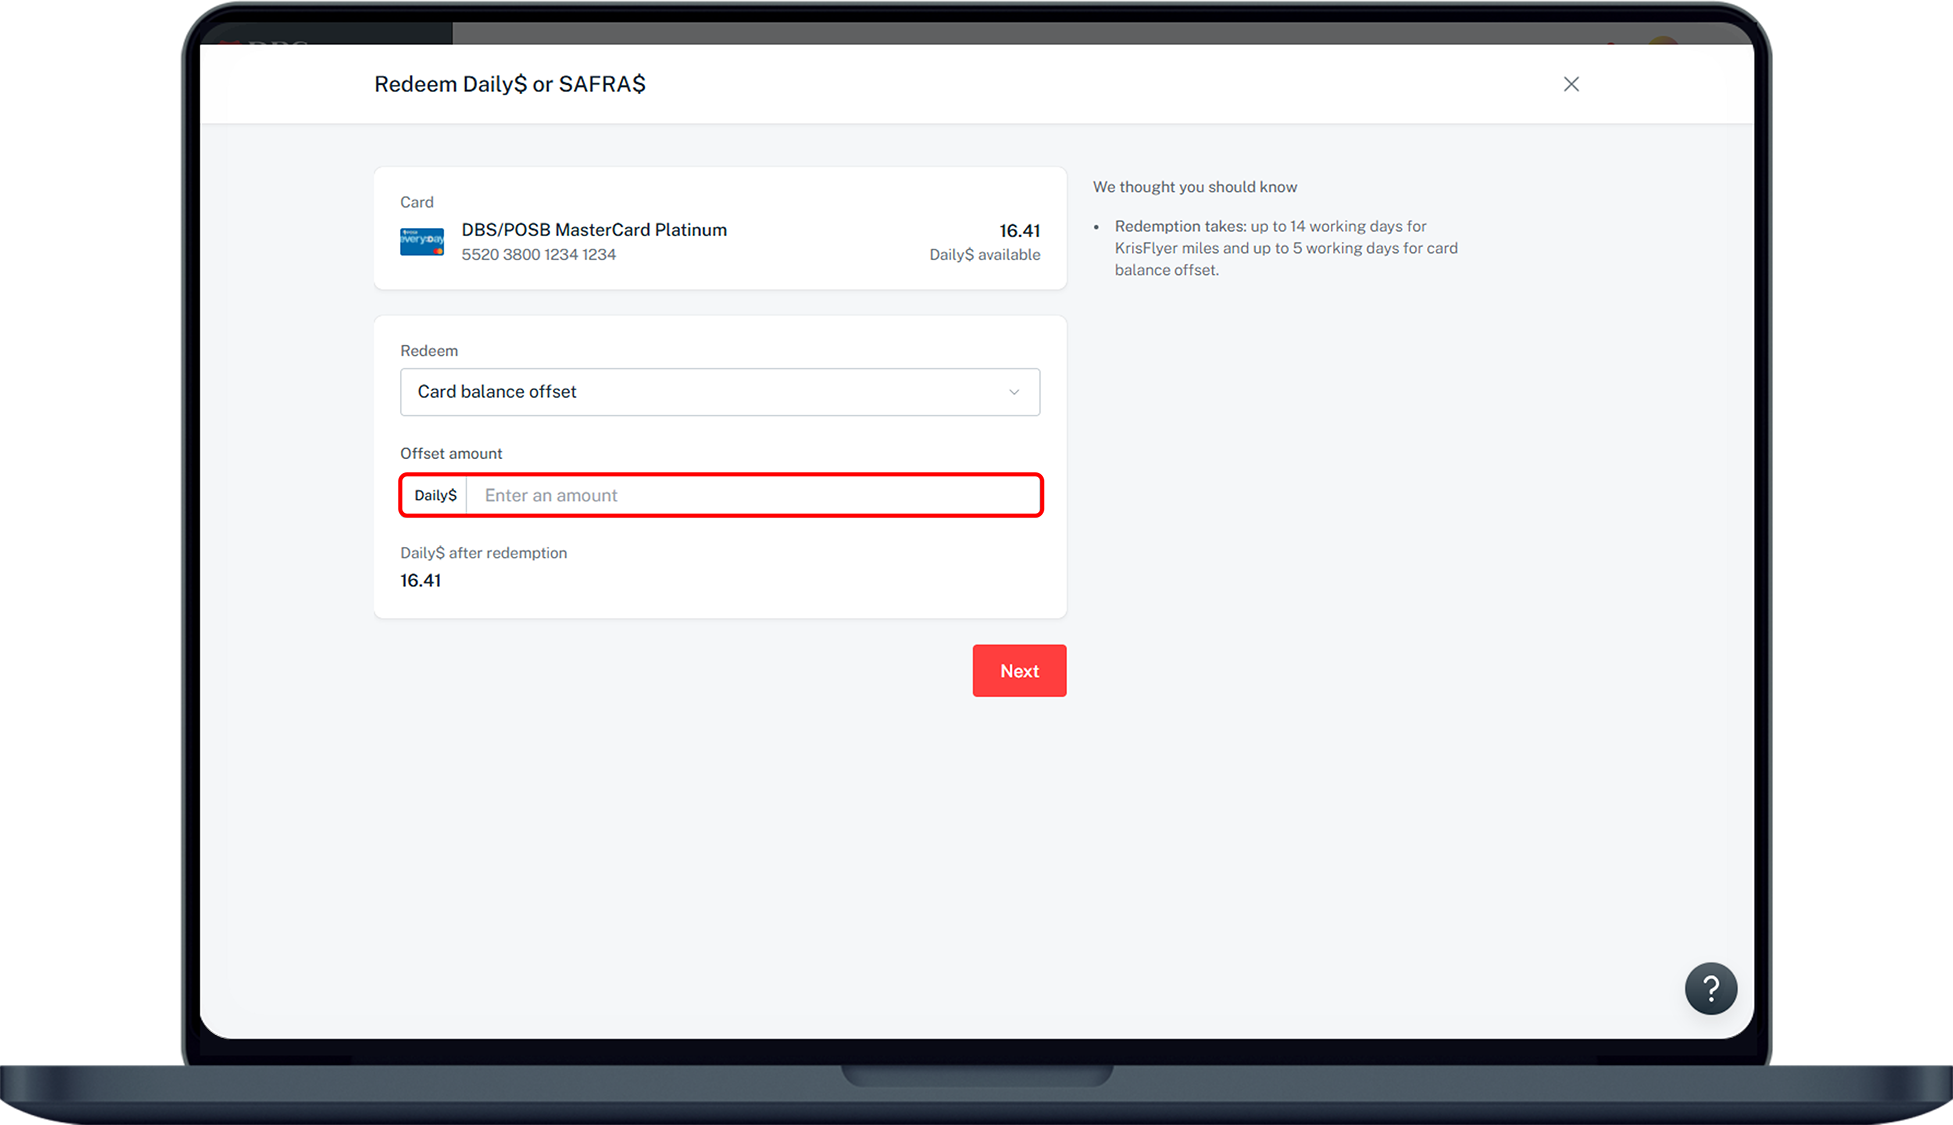Click the DBS everyday card thumbnail image
Screen dimensions: 1953x1125
point(422,241)
